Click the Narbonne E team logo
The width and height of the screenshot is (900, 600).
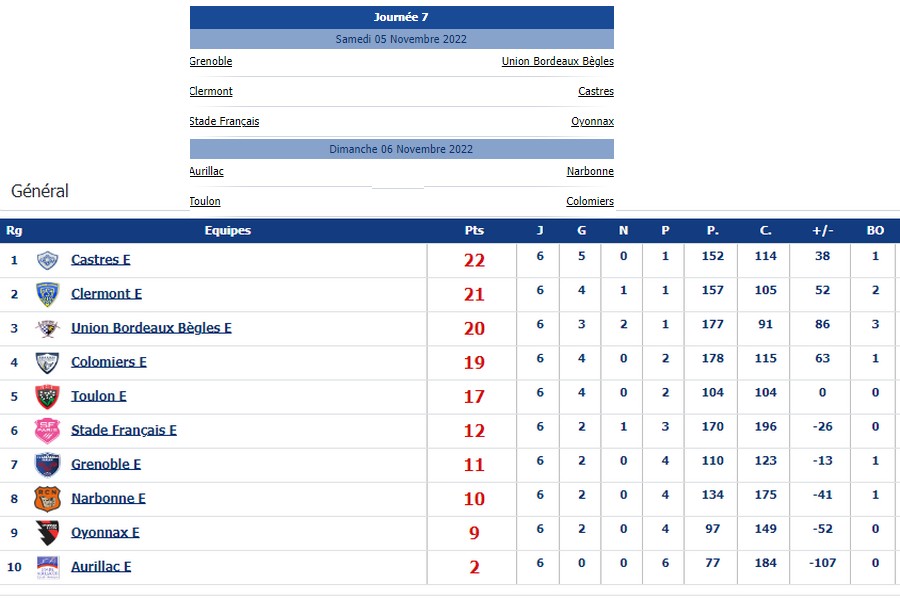(x=47, y=498)
